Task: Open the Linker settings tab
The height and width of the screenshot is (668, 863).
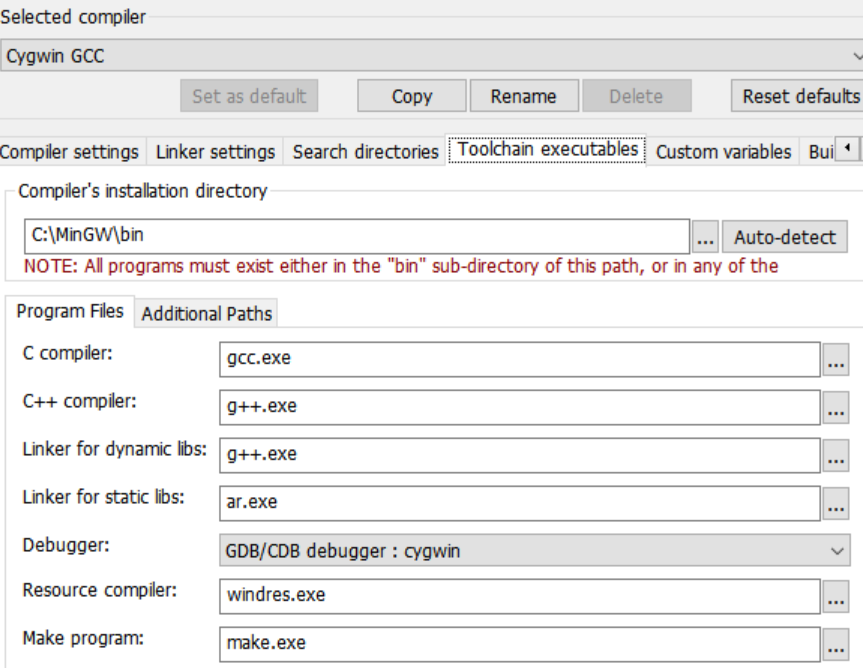Action: (x=215, y=152)
